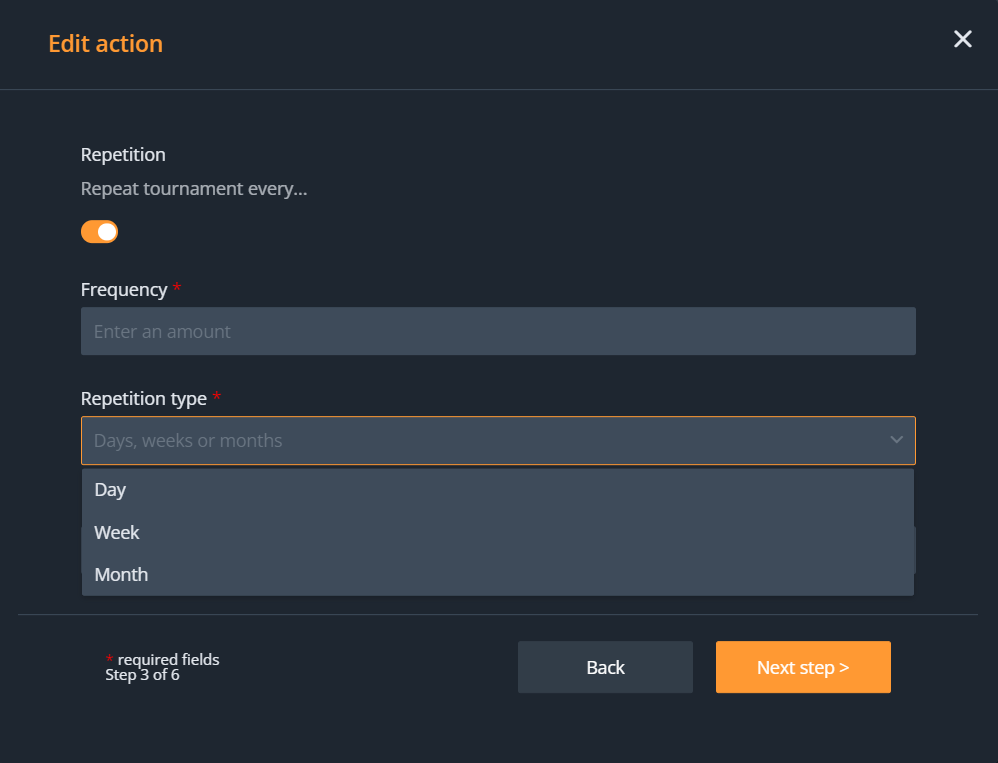The height and width of the screenshot is (763, 998).
Task: Click the Repetition type field label
Action: click(x=144, y=398)
